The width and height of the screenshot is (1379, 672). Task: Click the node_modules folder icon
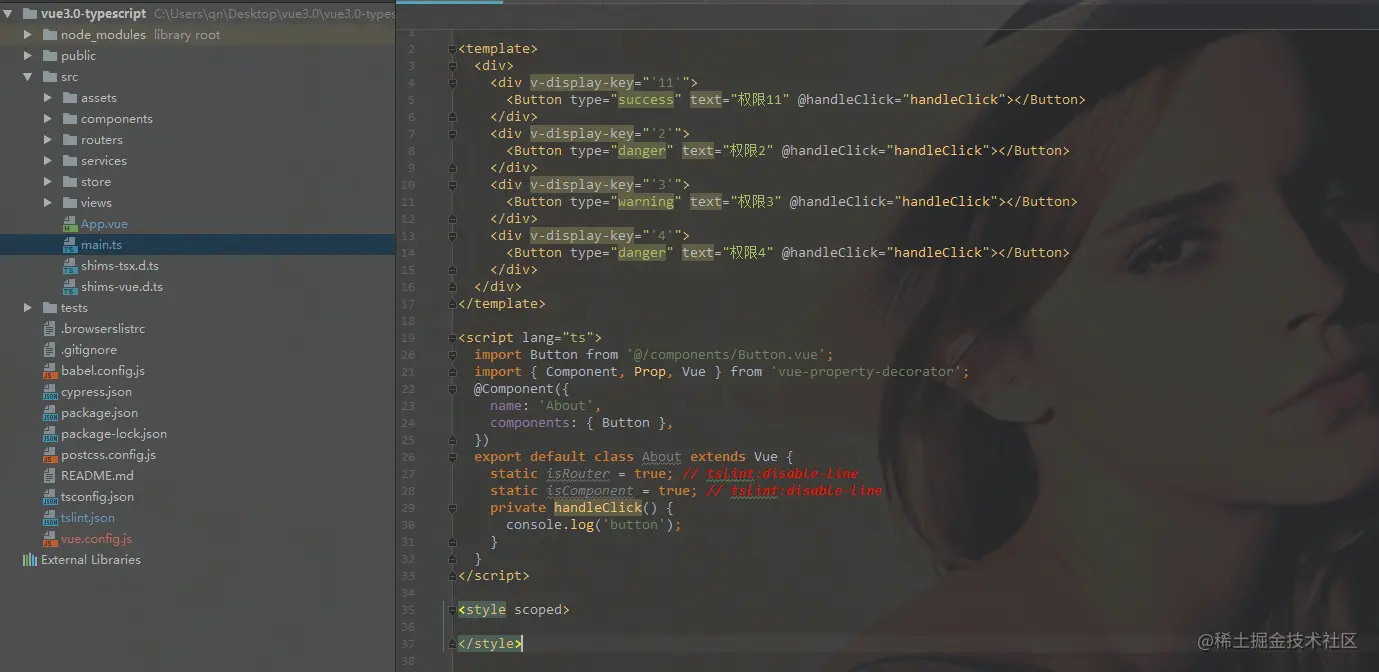pos(50,35)
